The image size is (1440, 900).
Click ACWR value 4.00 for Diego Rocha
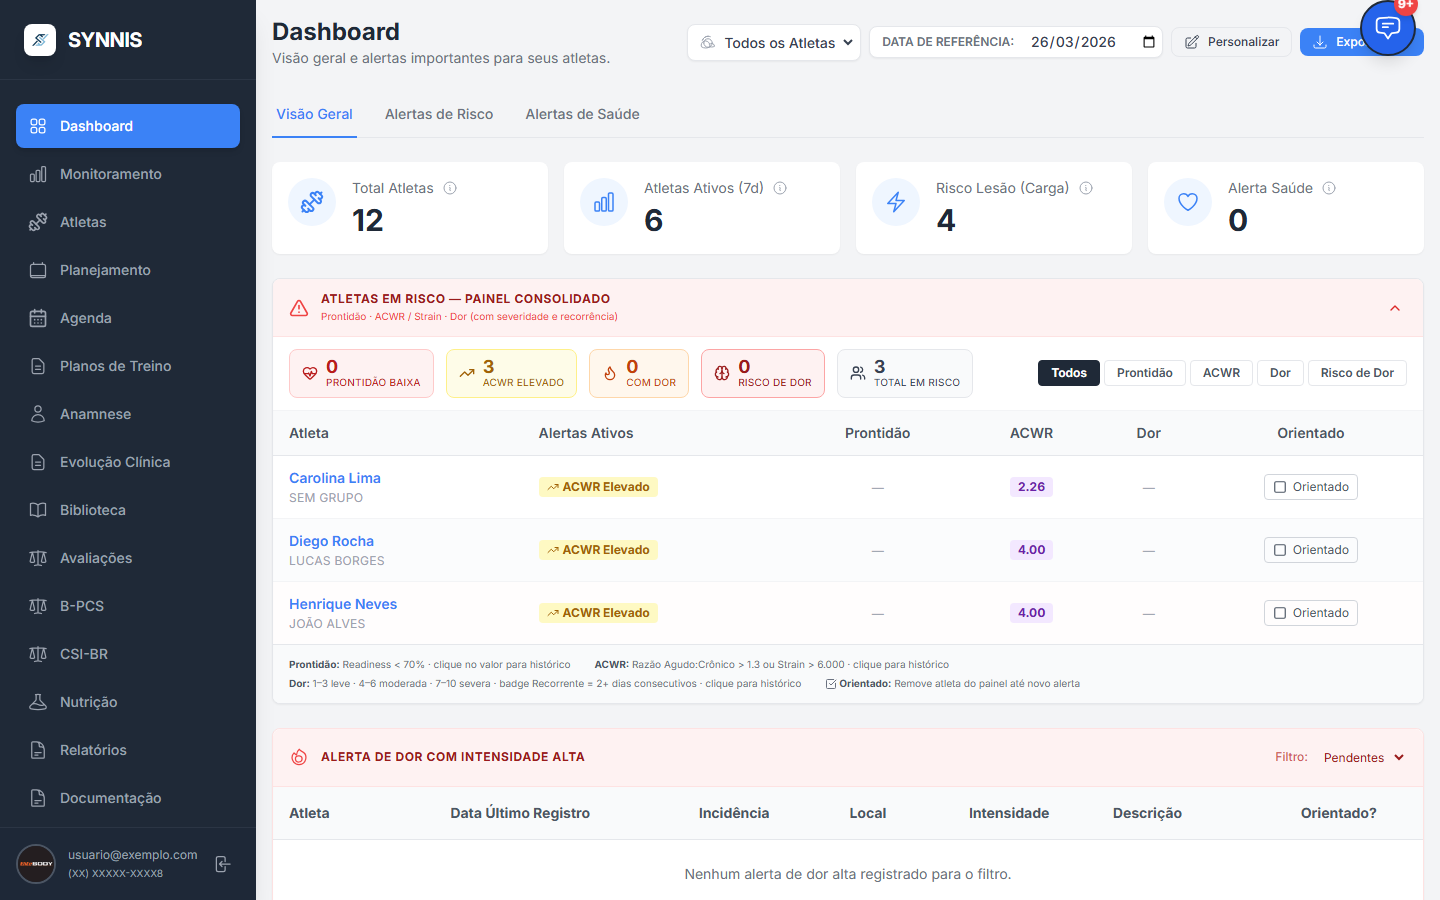coord(1031,550)
